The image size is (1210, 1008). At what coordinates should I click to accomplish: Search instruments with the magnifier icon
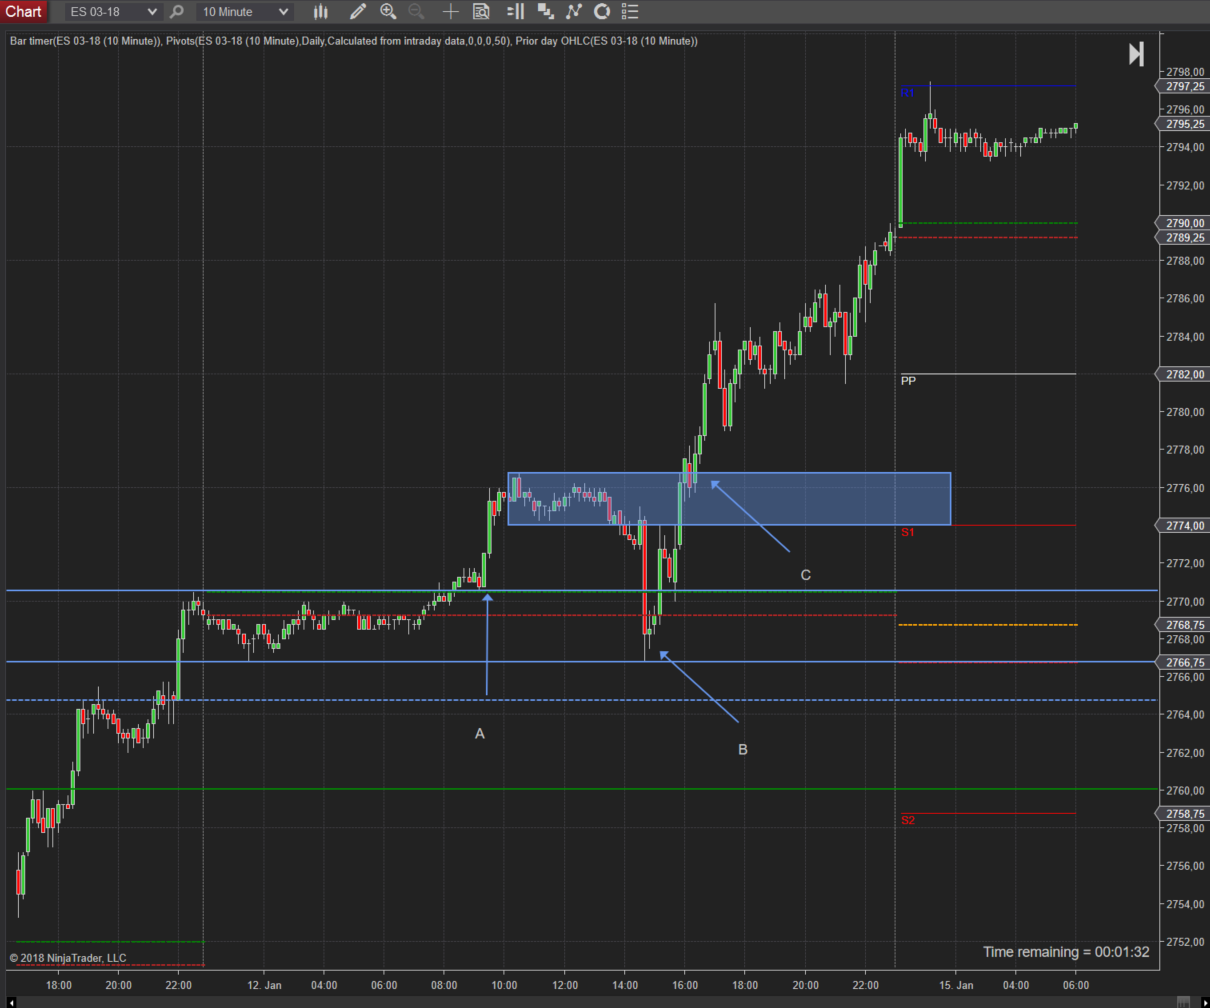pyautogui.click(x=177, y=12)
